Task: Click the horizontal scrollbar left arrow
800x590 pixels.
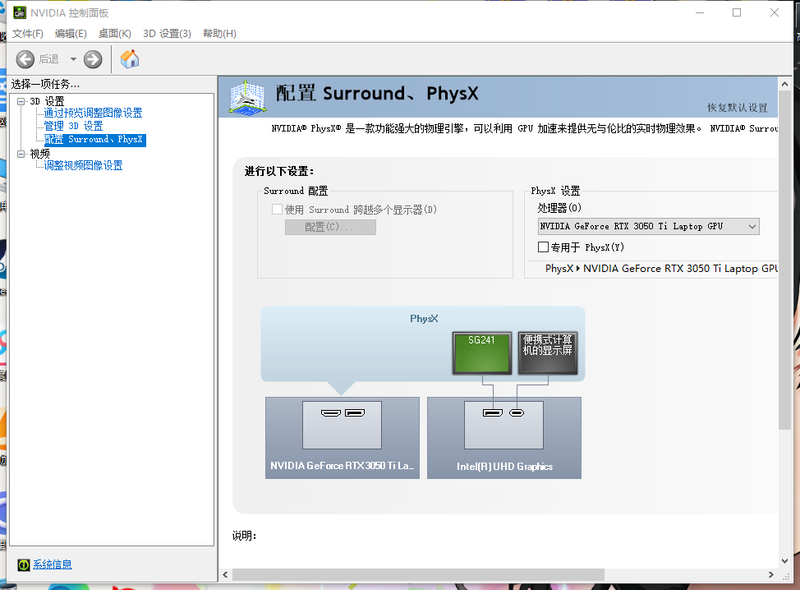Action: [x=226, y=575]
